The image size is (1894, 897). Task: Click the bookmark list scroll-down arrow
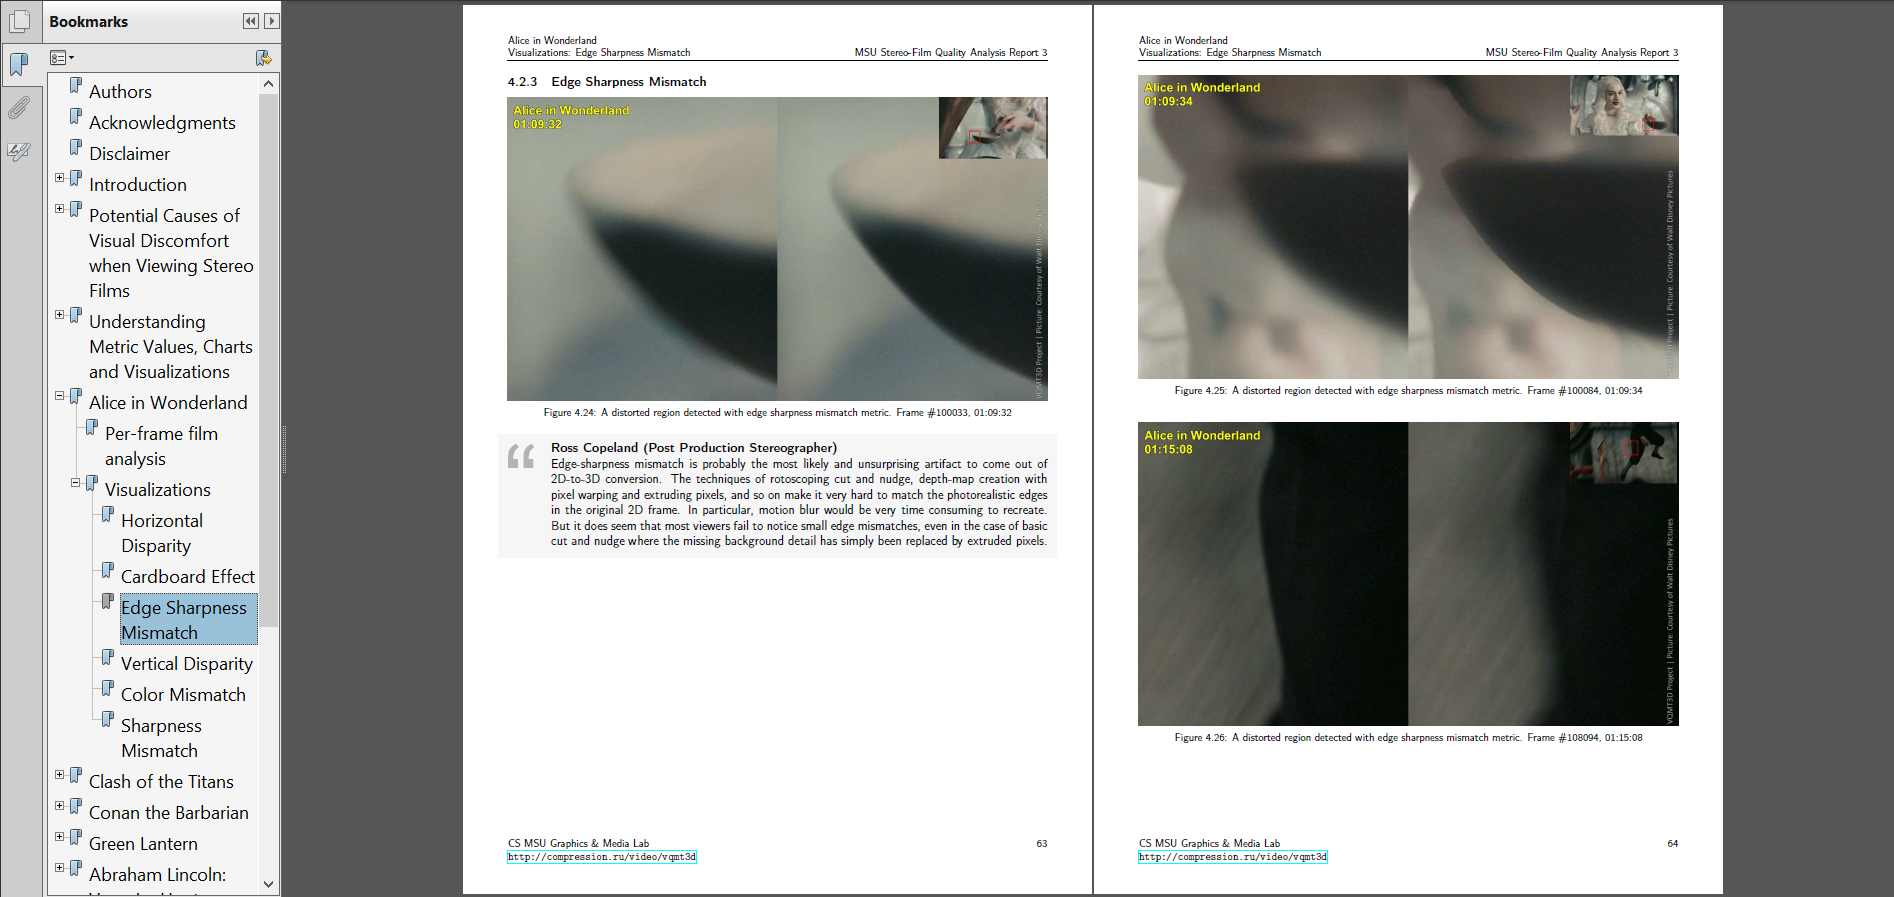pyautogui.click(x=268, y=884)
